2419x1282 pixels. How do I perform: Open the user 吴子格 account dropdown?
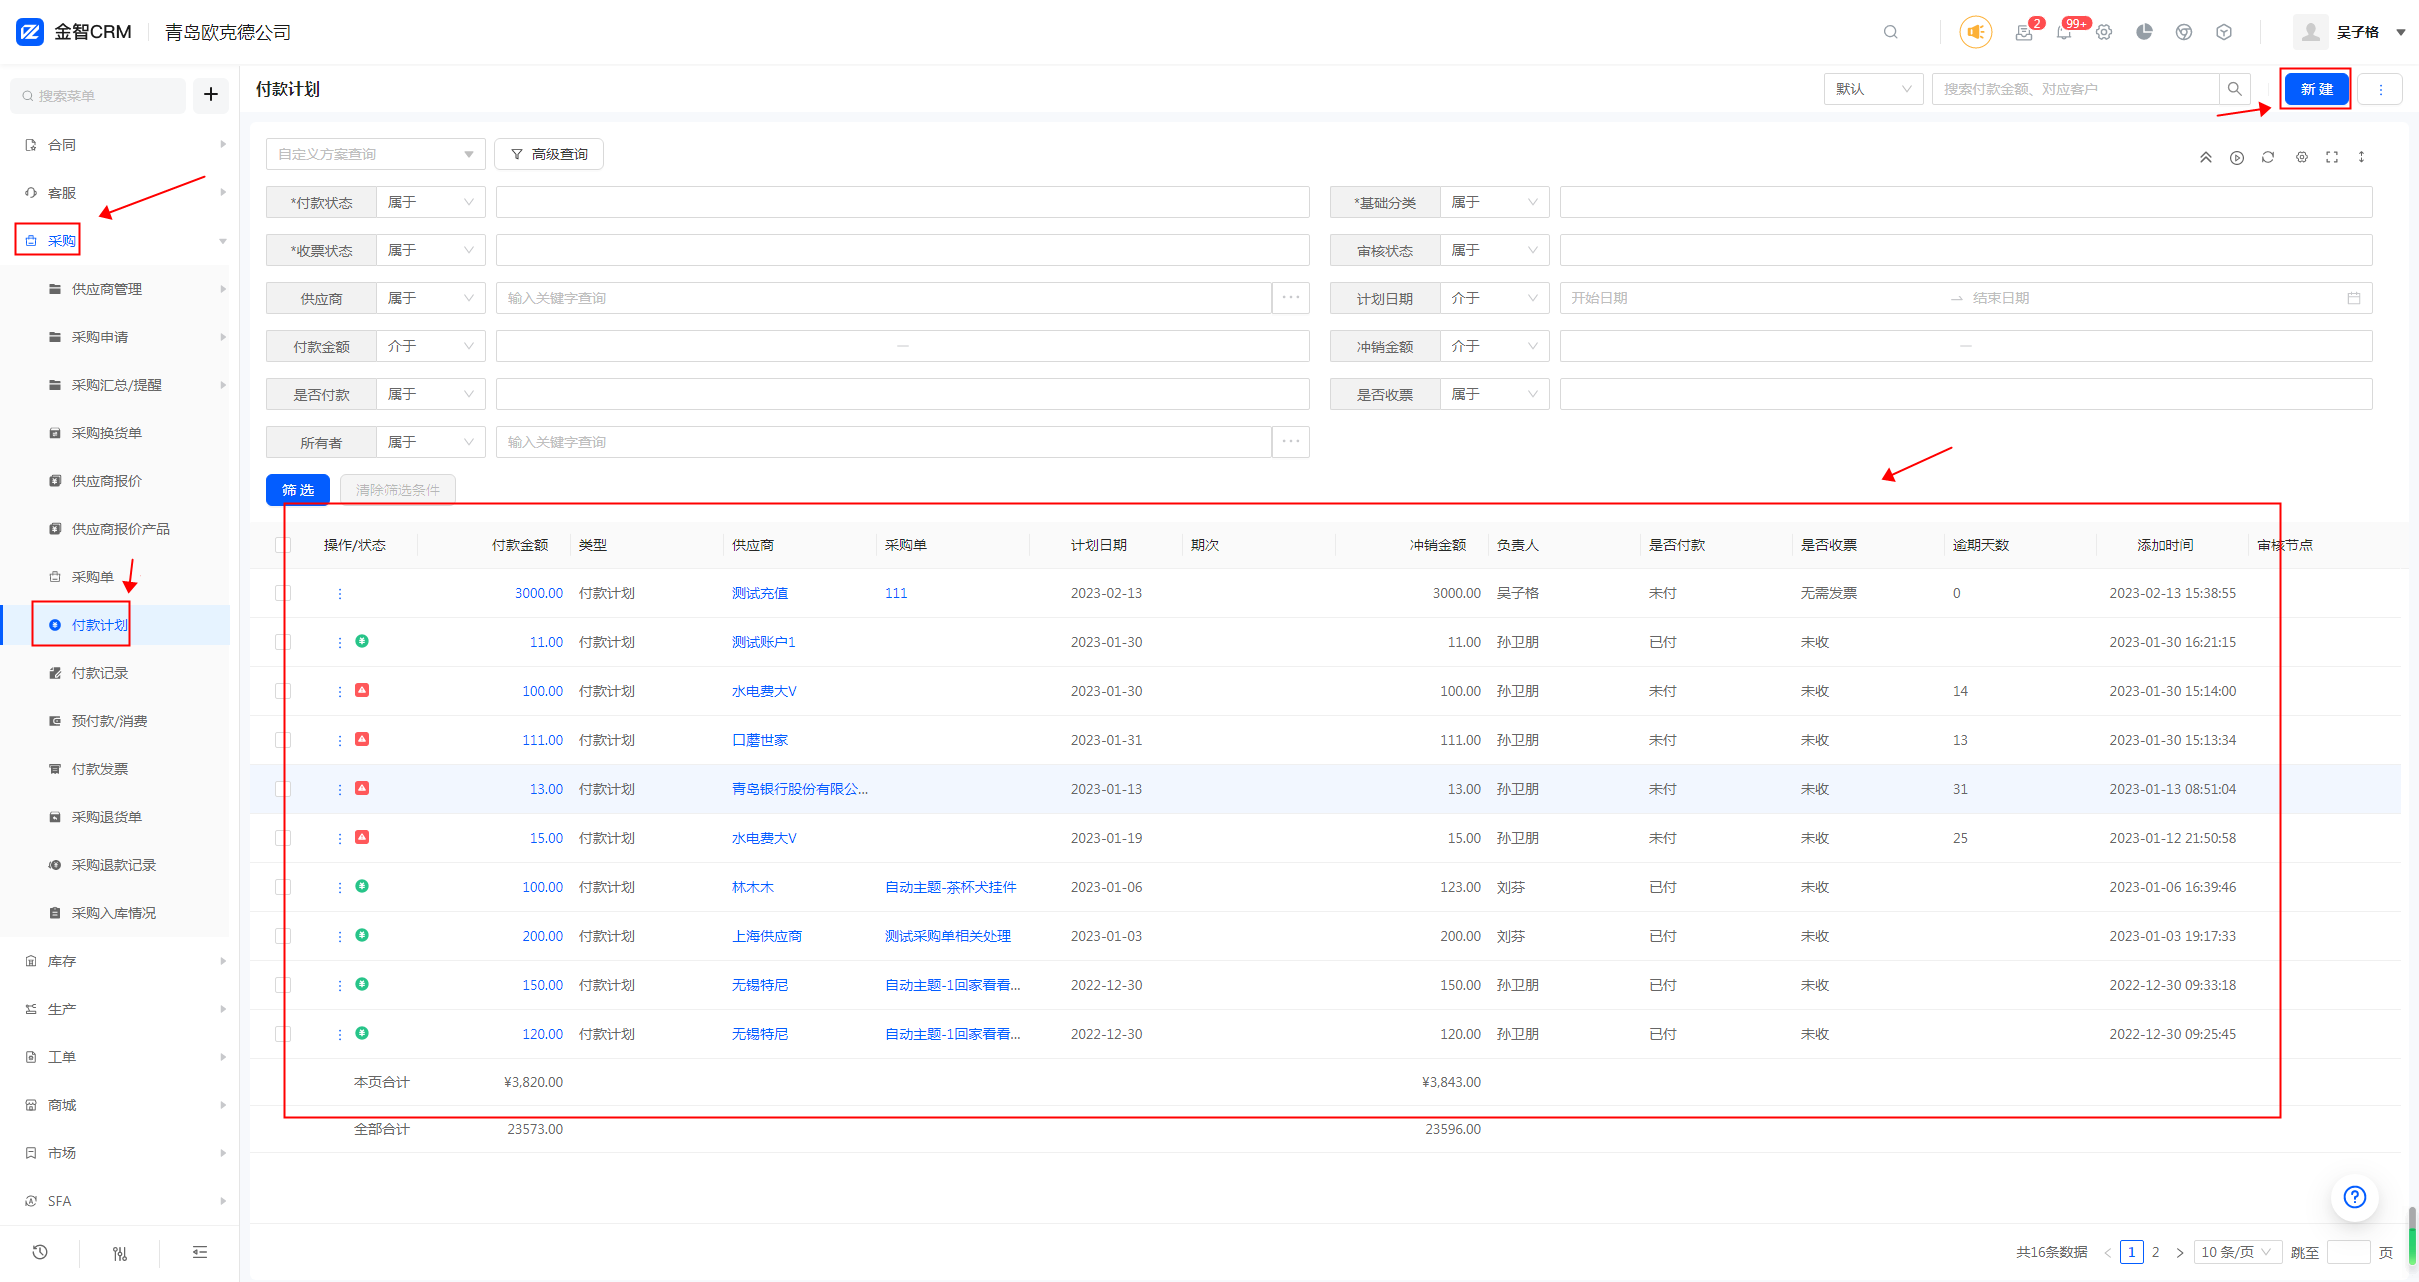pyautogui.click(x=2349, y=32)
